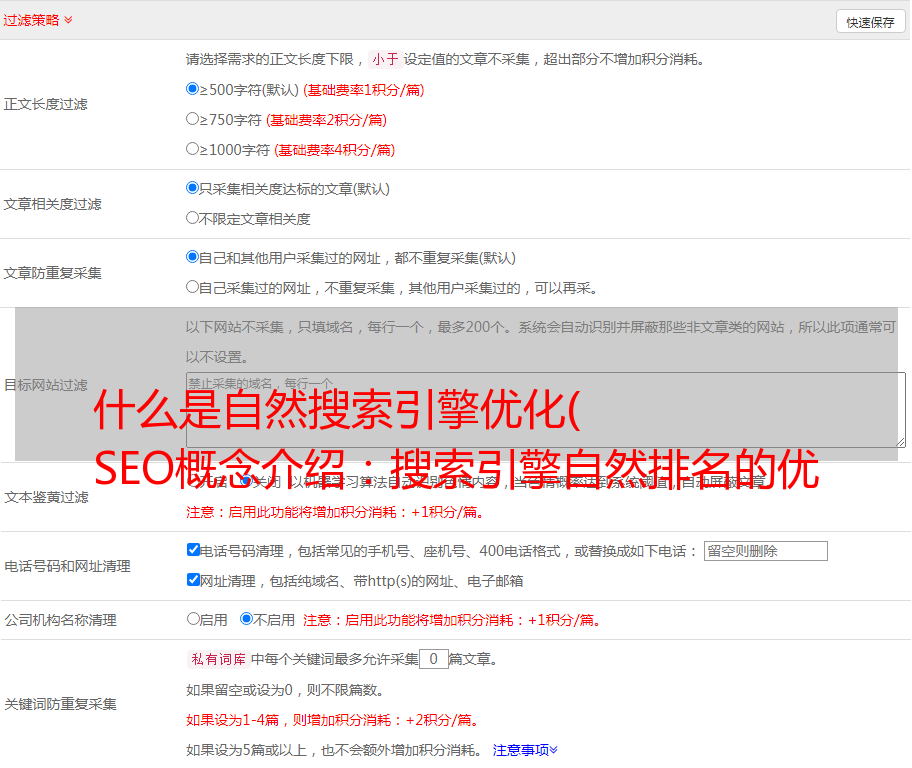Select 自己和其他用户采集过的网址 no-repeat option
The width and height of the screenshot is (912, 768).
click(193, 257)
